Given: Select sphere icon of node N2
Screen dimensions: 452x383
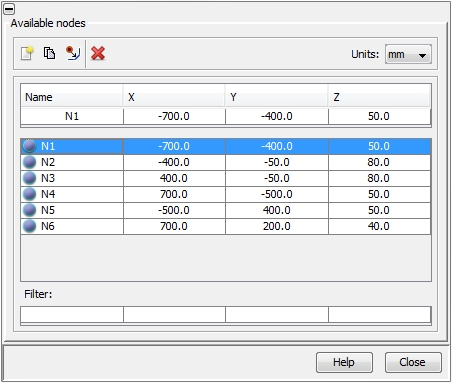Looking at the screenshot, I should pos(29,162).
